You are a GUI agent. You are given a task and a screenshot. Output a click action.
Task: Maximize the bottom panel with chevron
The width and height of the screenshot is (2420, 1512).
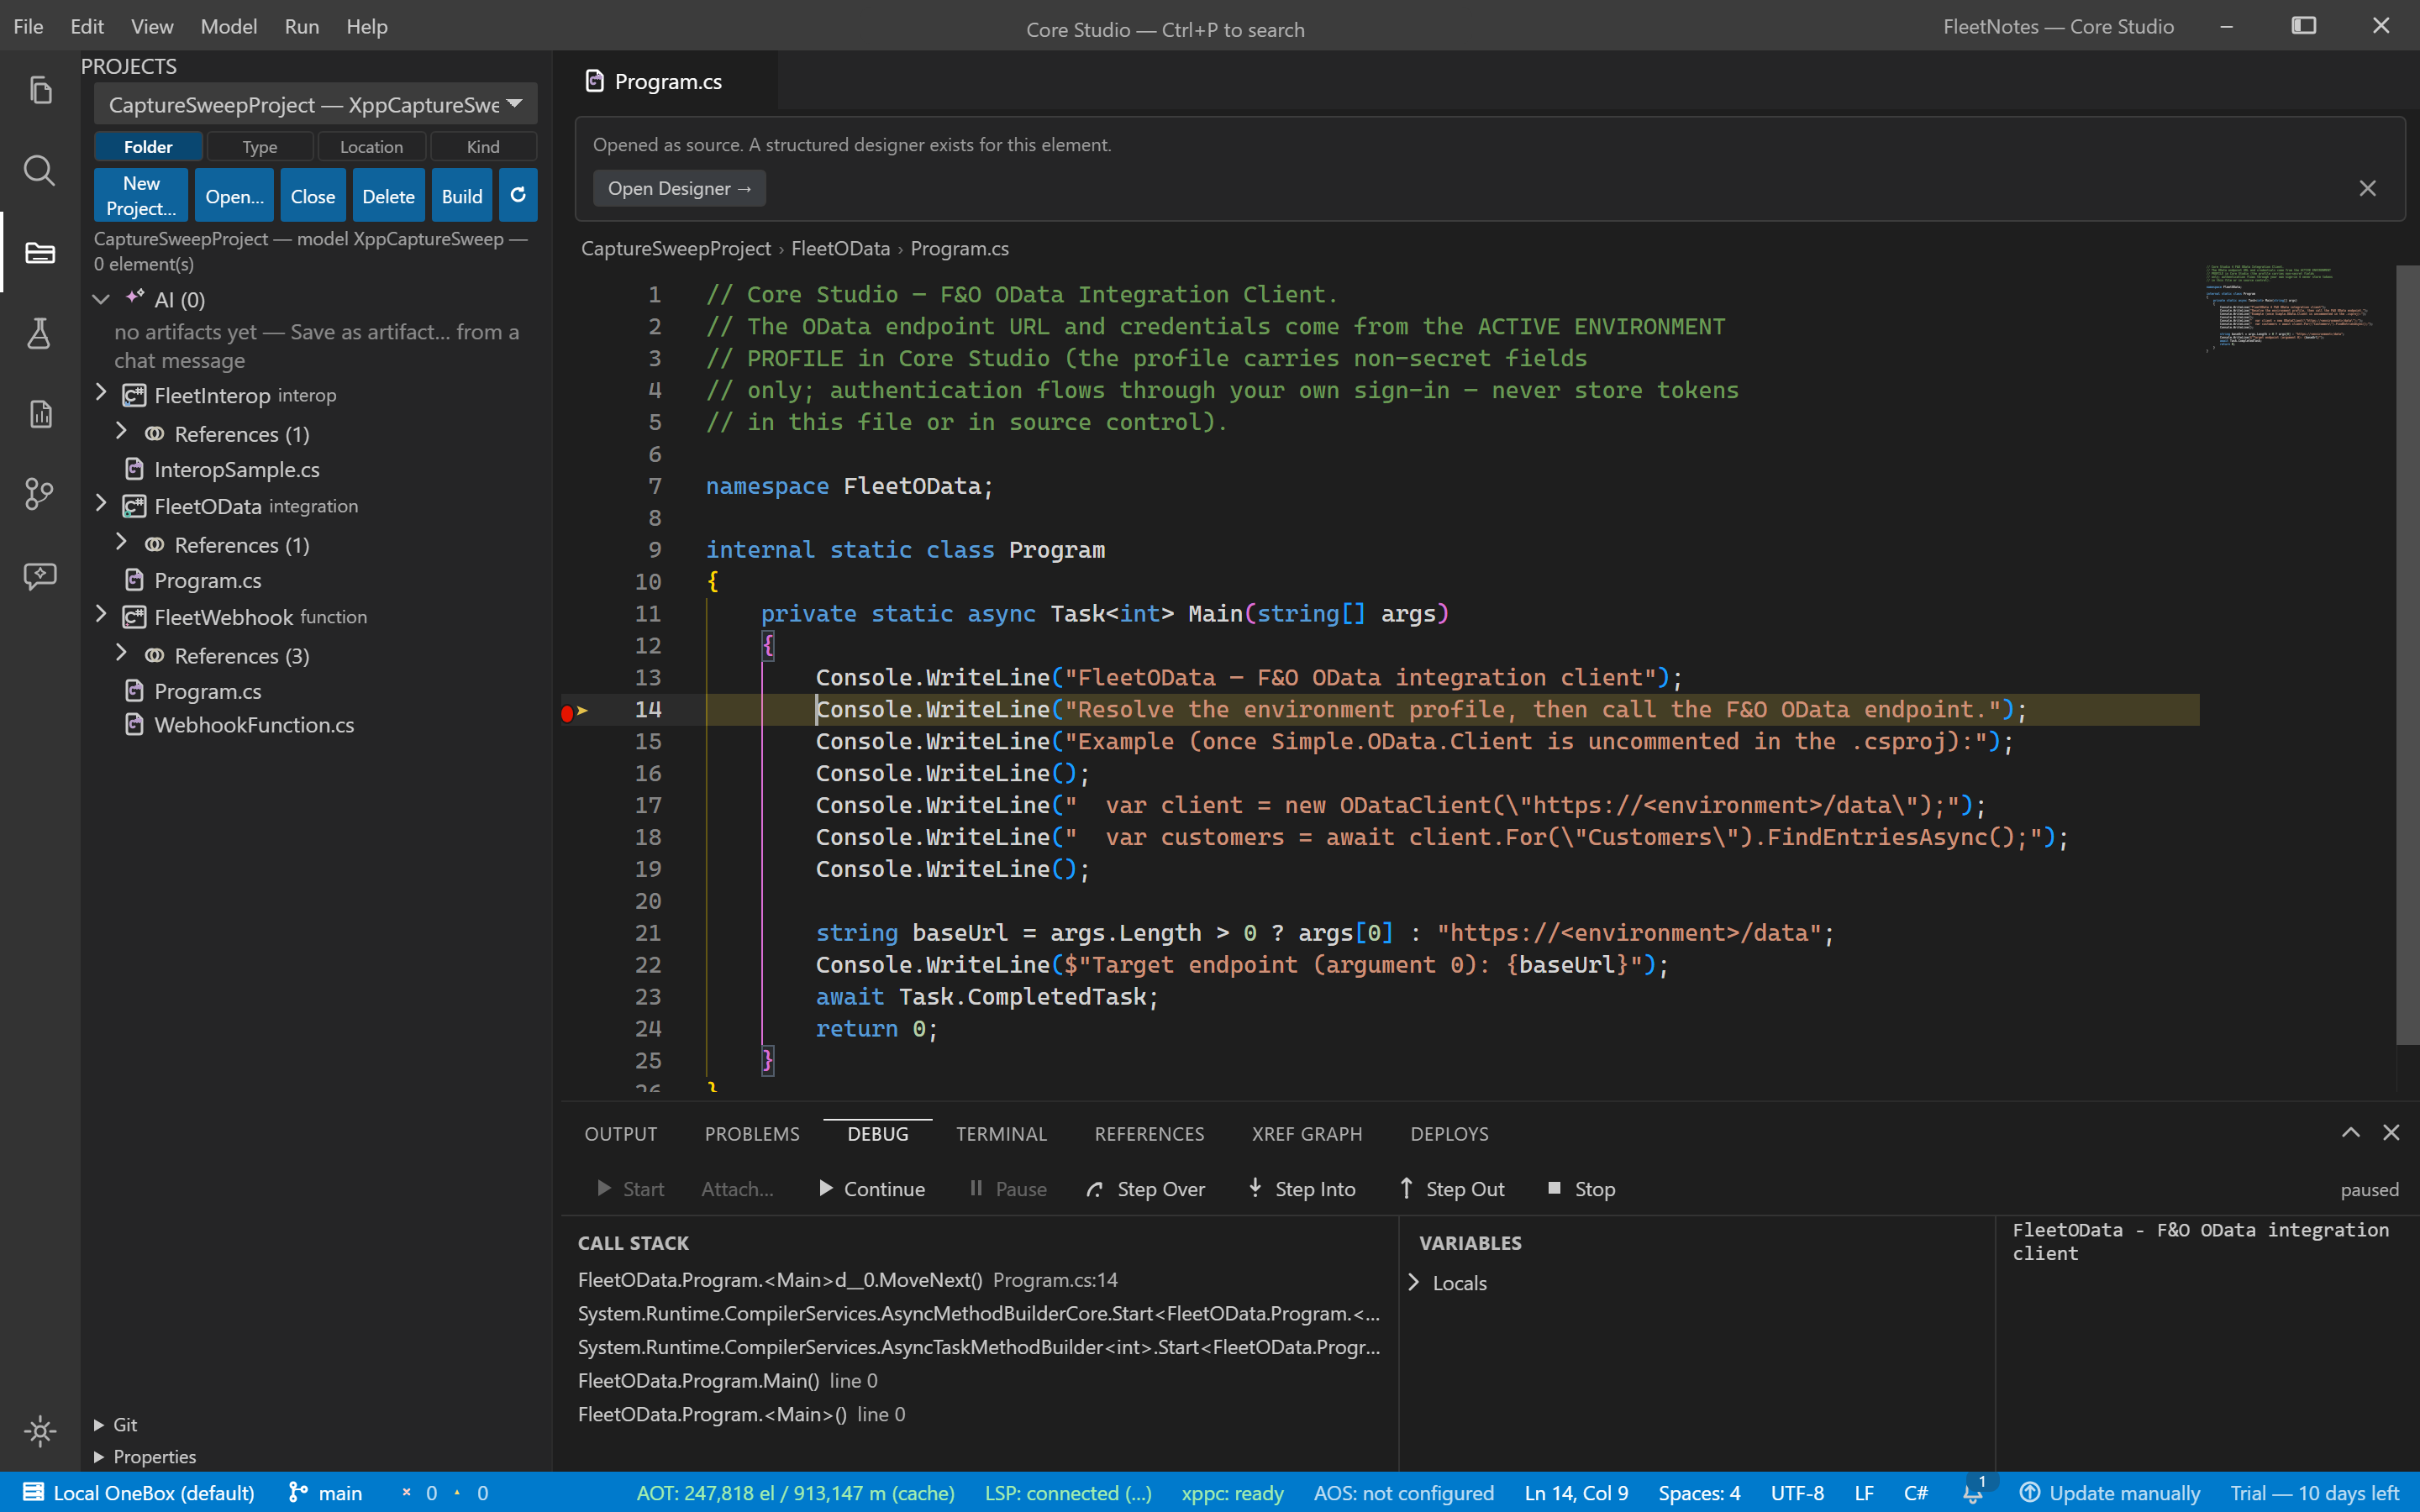coord(2350,1132)
